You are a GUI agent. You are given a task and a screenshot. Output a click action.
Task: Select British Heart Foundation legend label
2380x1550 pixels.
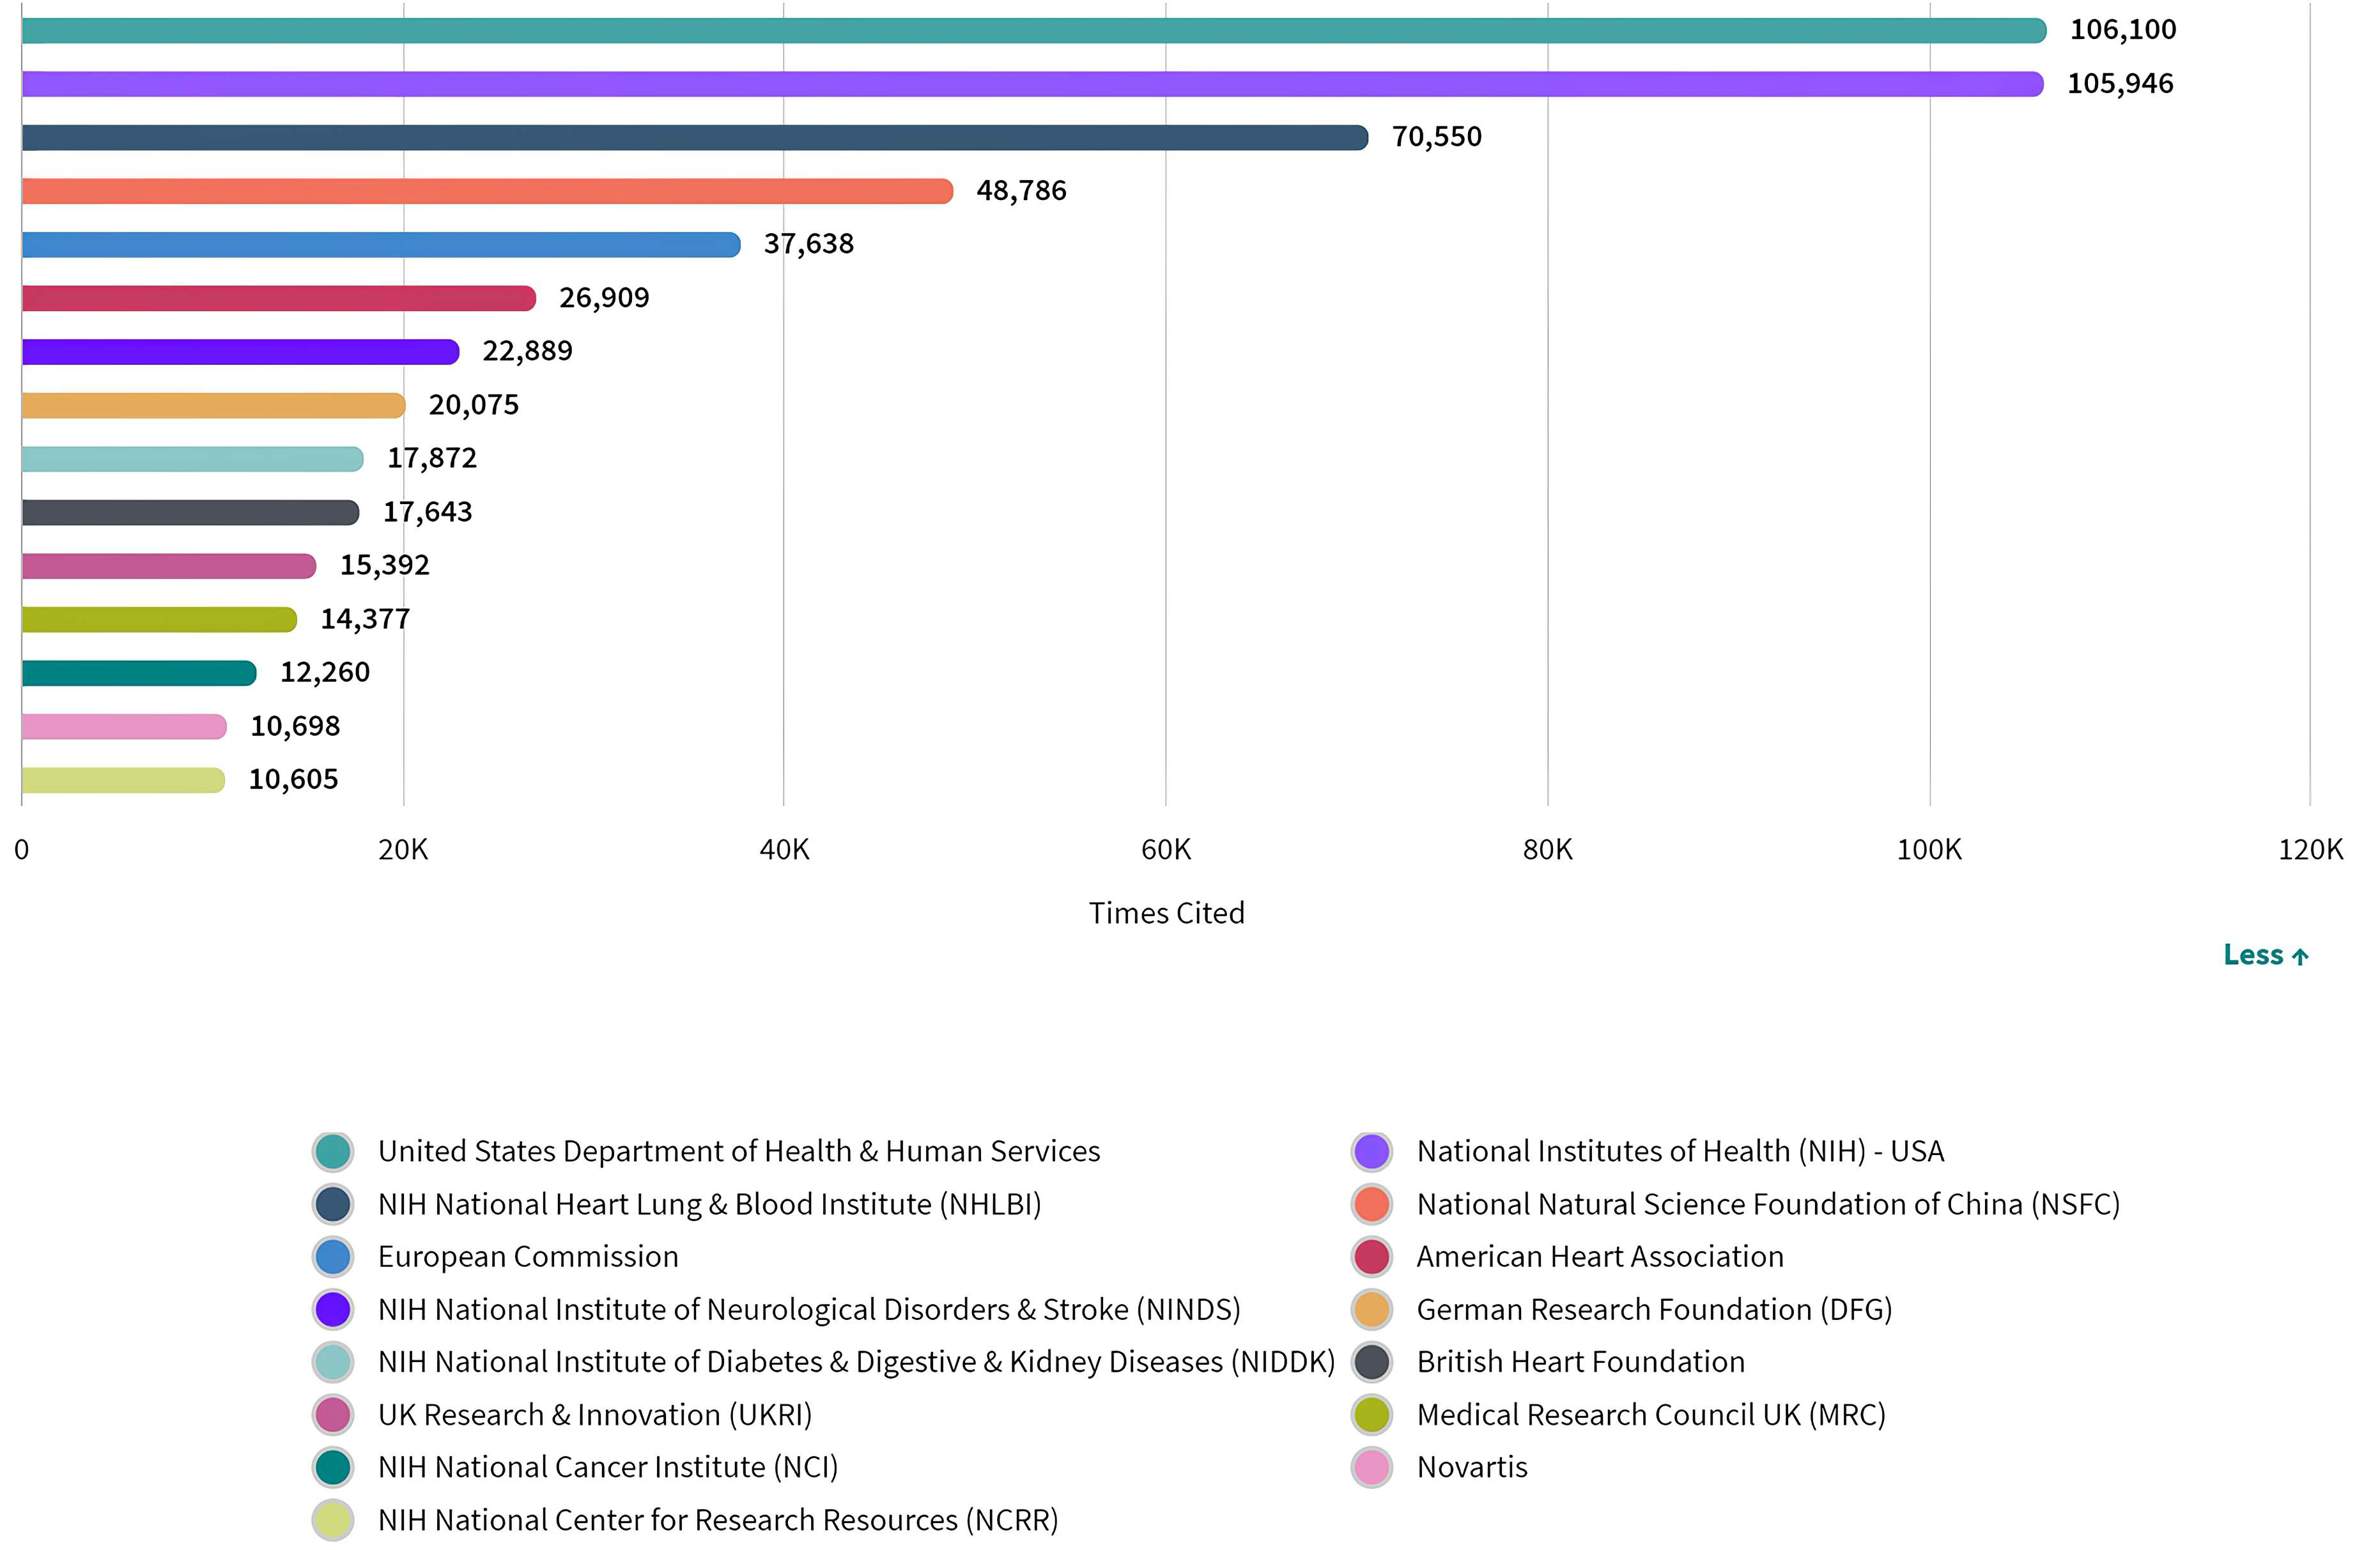(1580, 1362)
